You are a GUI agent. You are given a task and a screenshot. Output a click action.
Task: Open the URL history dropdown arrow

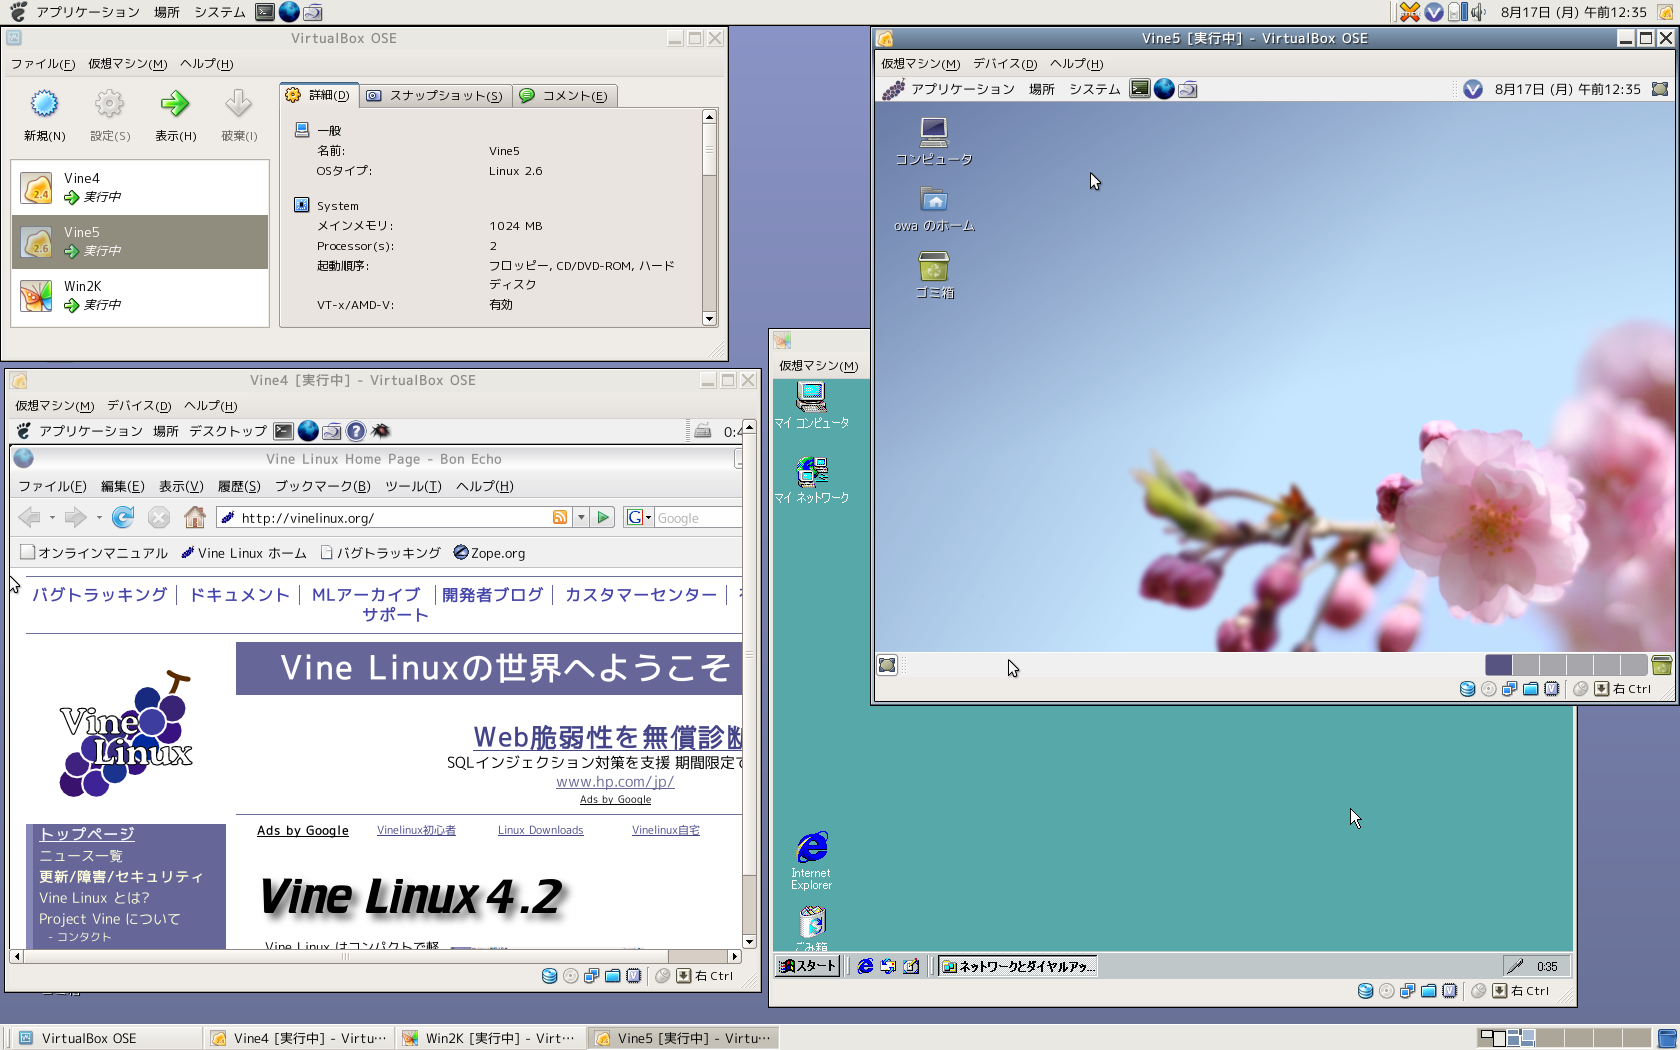point(581,517)
